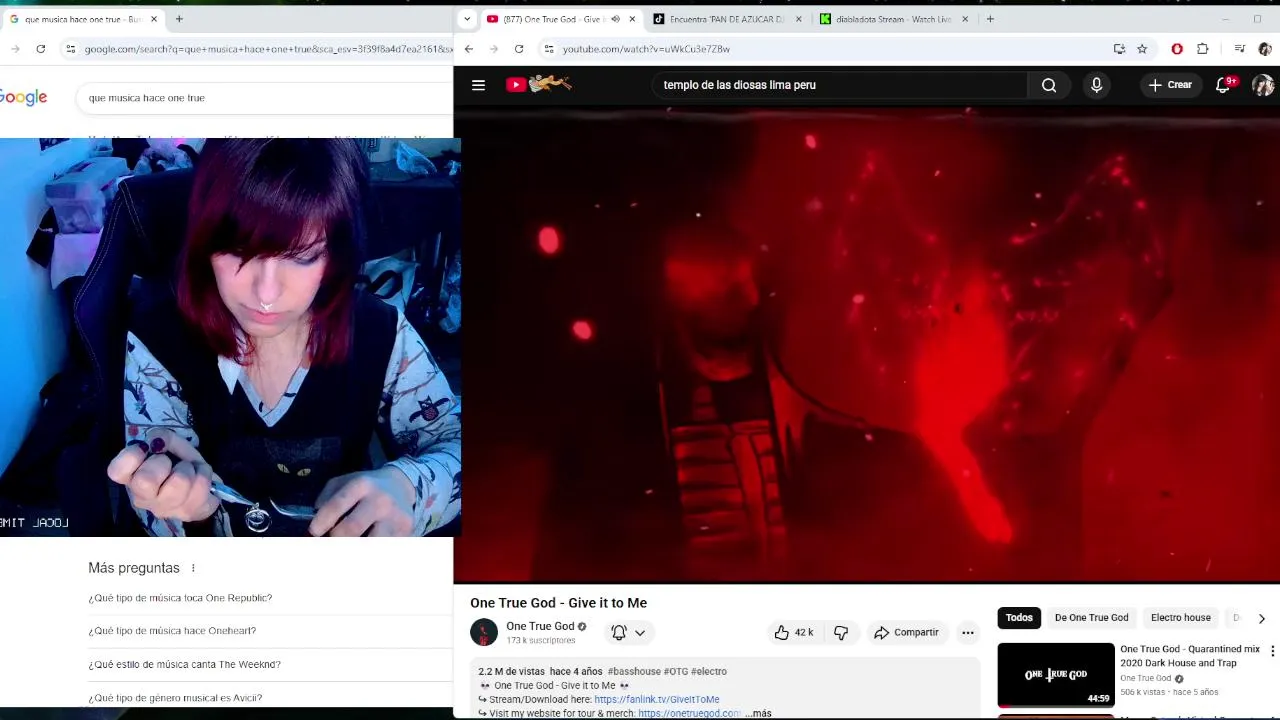Expand question about The Weeknd style
This screenshot has height=720, width=1280.
coord(184,664)
